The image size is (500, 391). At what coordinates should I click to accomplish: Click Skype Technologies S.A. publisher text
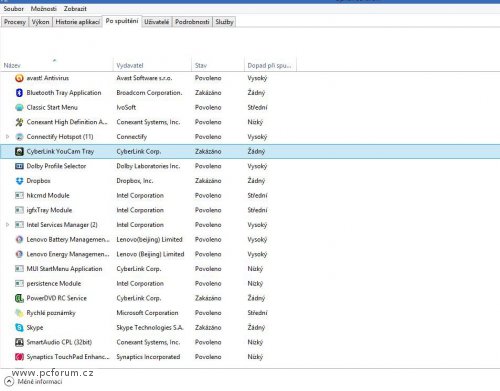pos(150,327)
